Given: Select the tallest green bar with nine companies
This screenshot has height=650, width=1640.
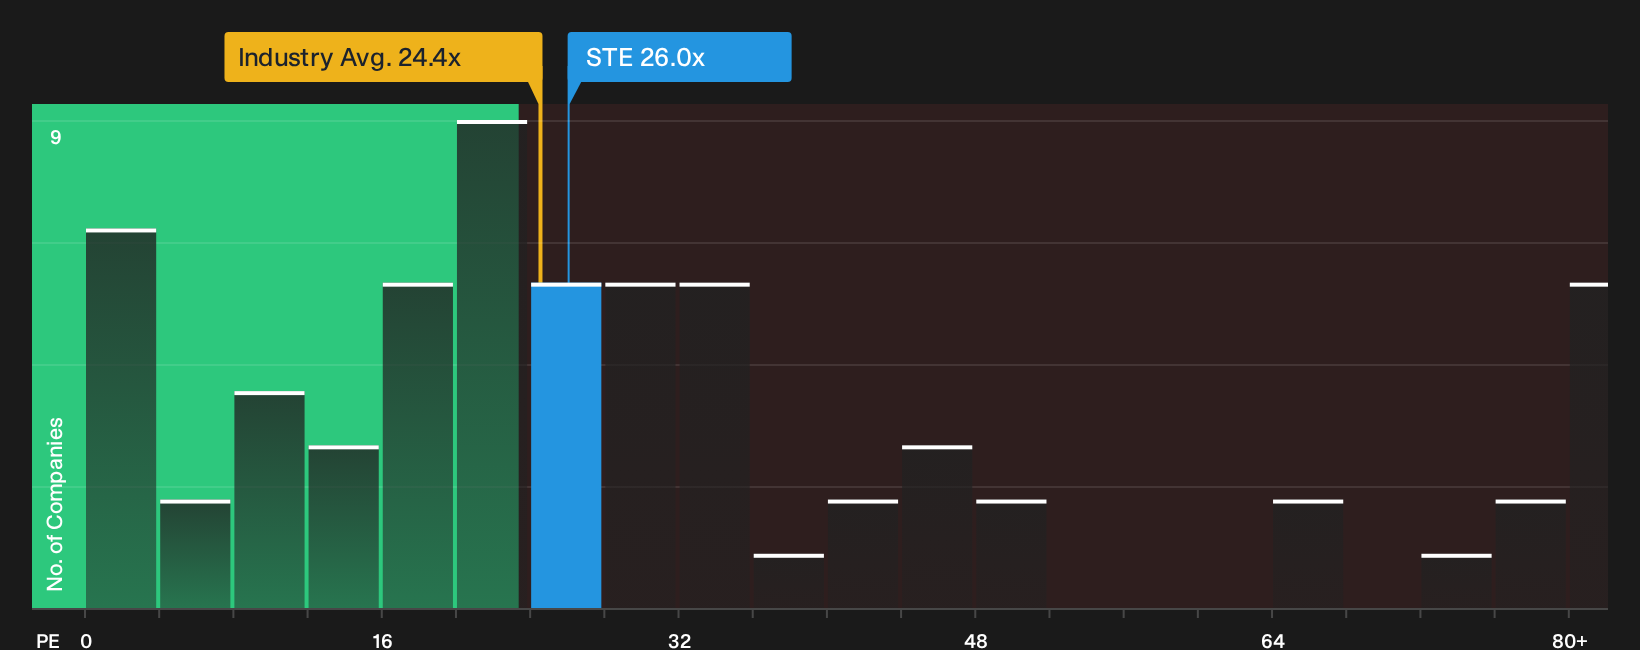Looking at the screenshot, I should pos(491,364).
